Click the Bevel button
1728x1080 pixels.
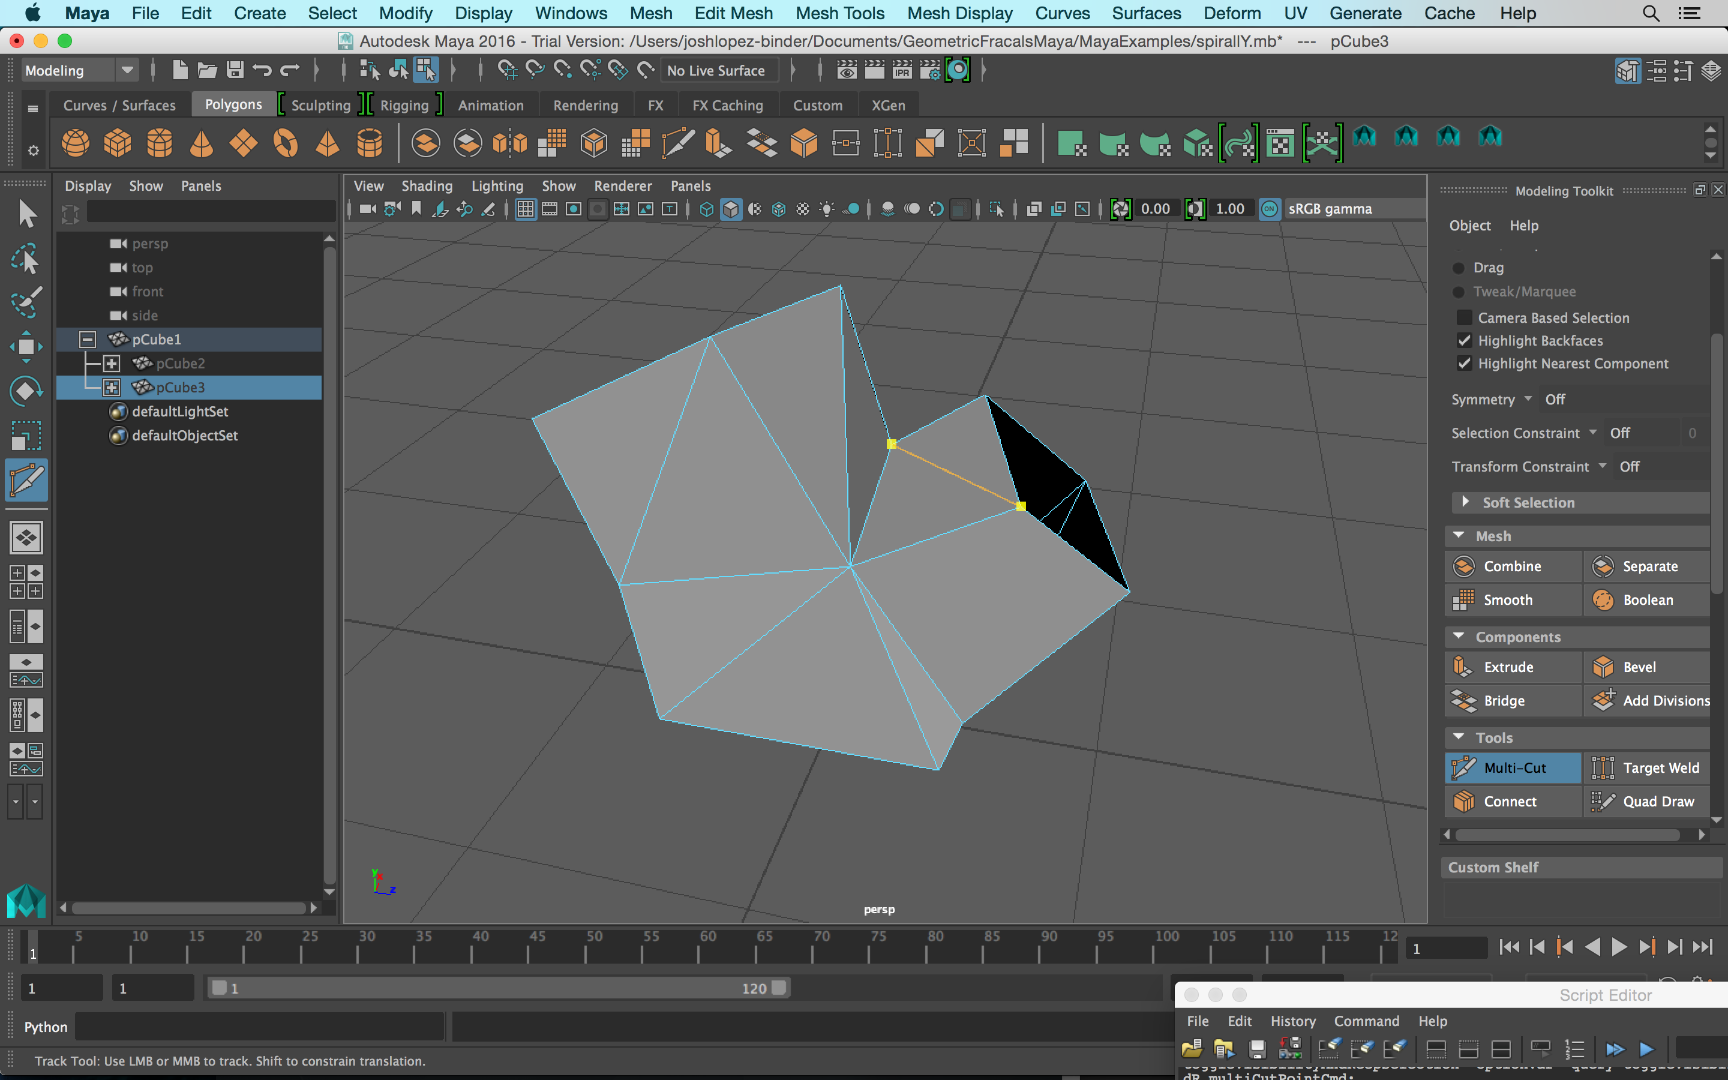[x=1648, y=667]
